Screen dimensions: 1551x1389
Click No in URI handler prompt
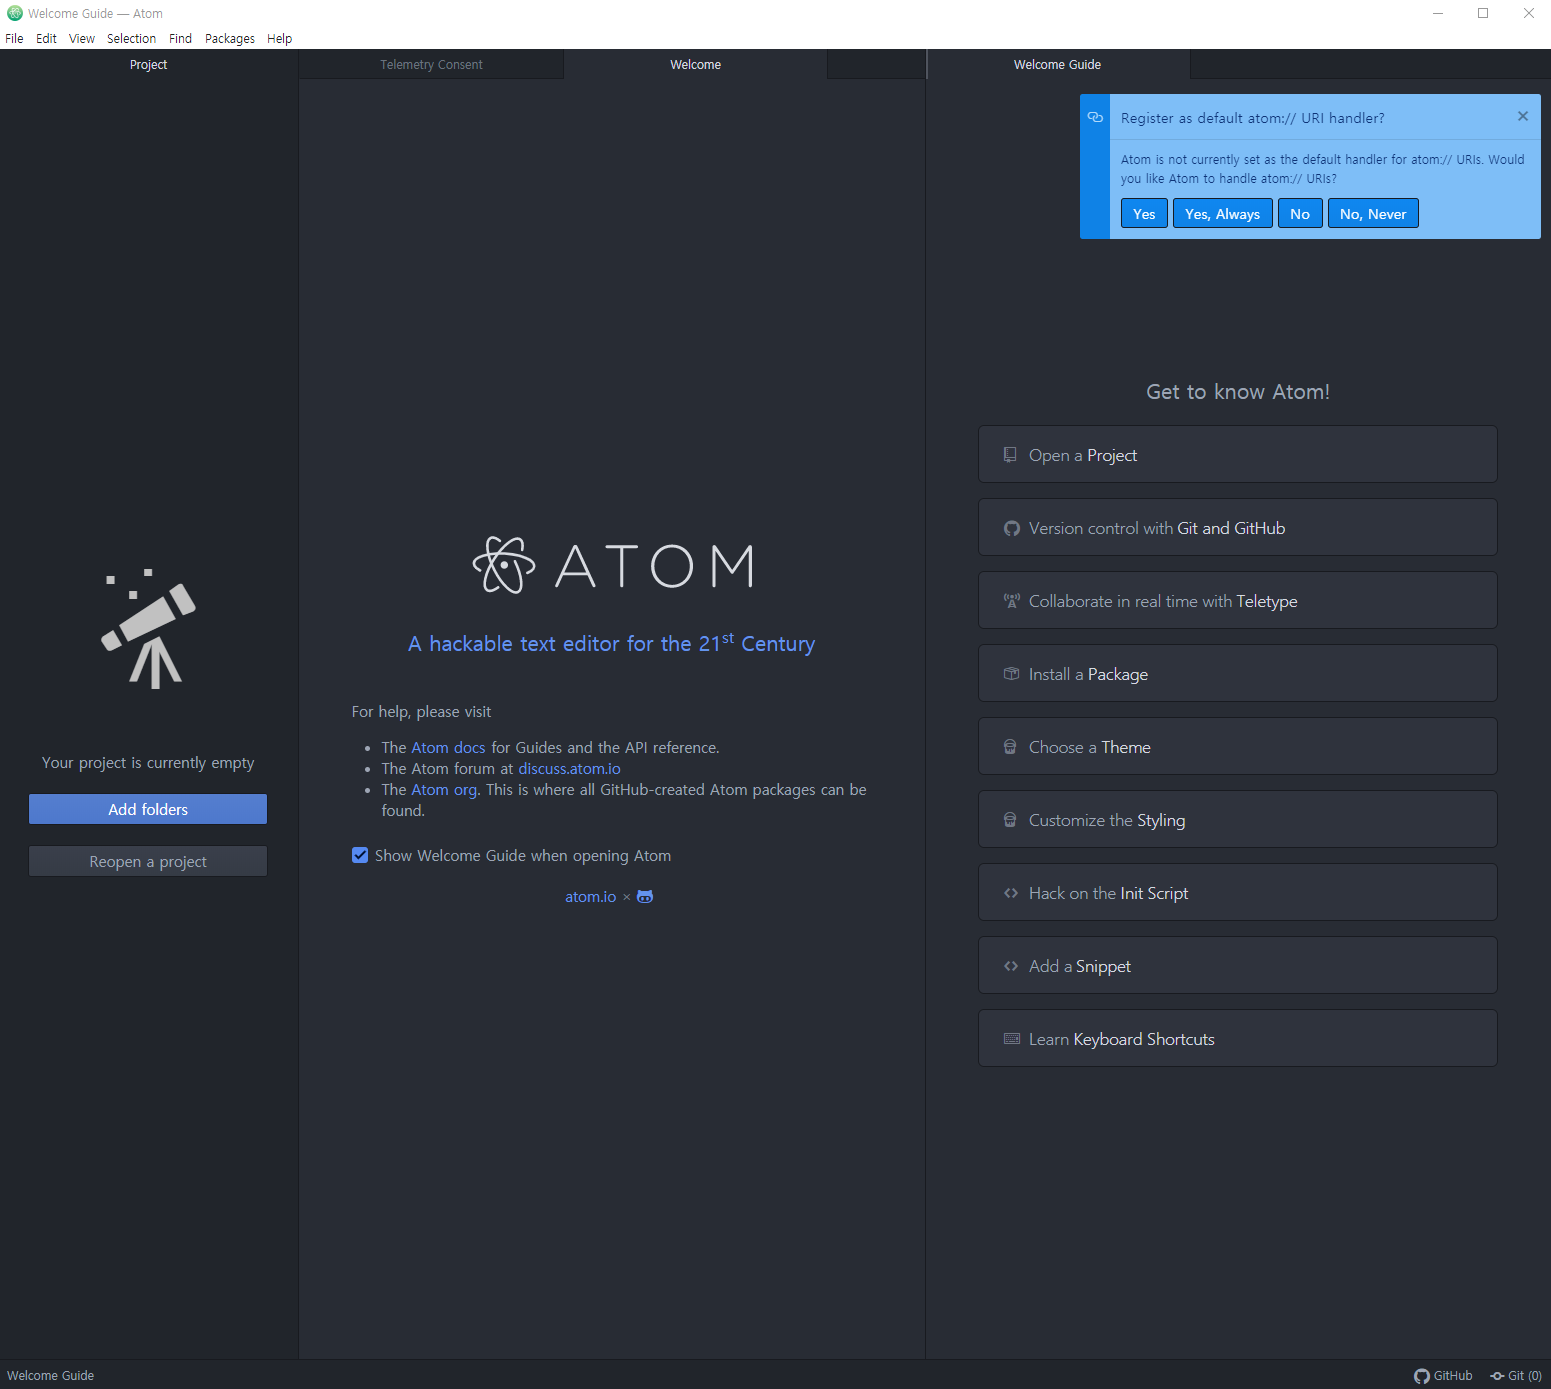(1300, 214)
